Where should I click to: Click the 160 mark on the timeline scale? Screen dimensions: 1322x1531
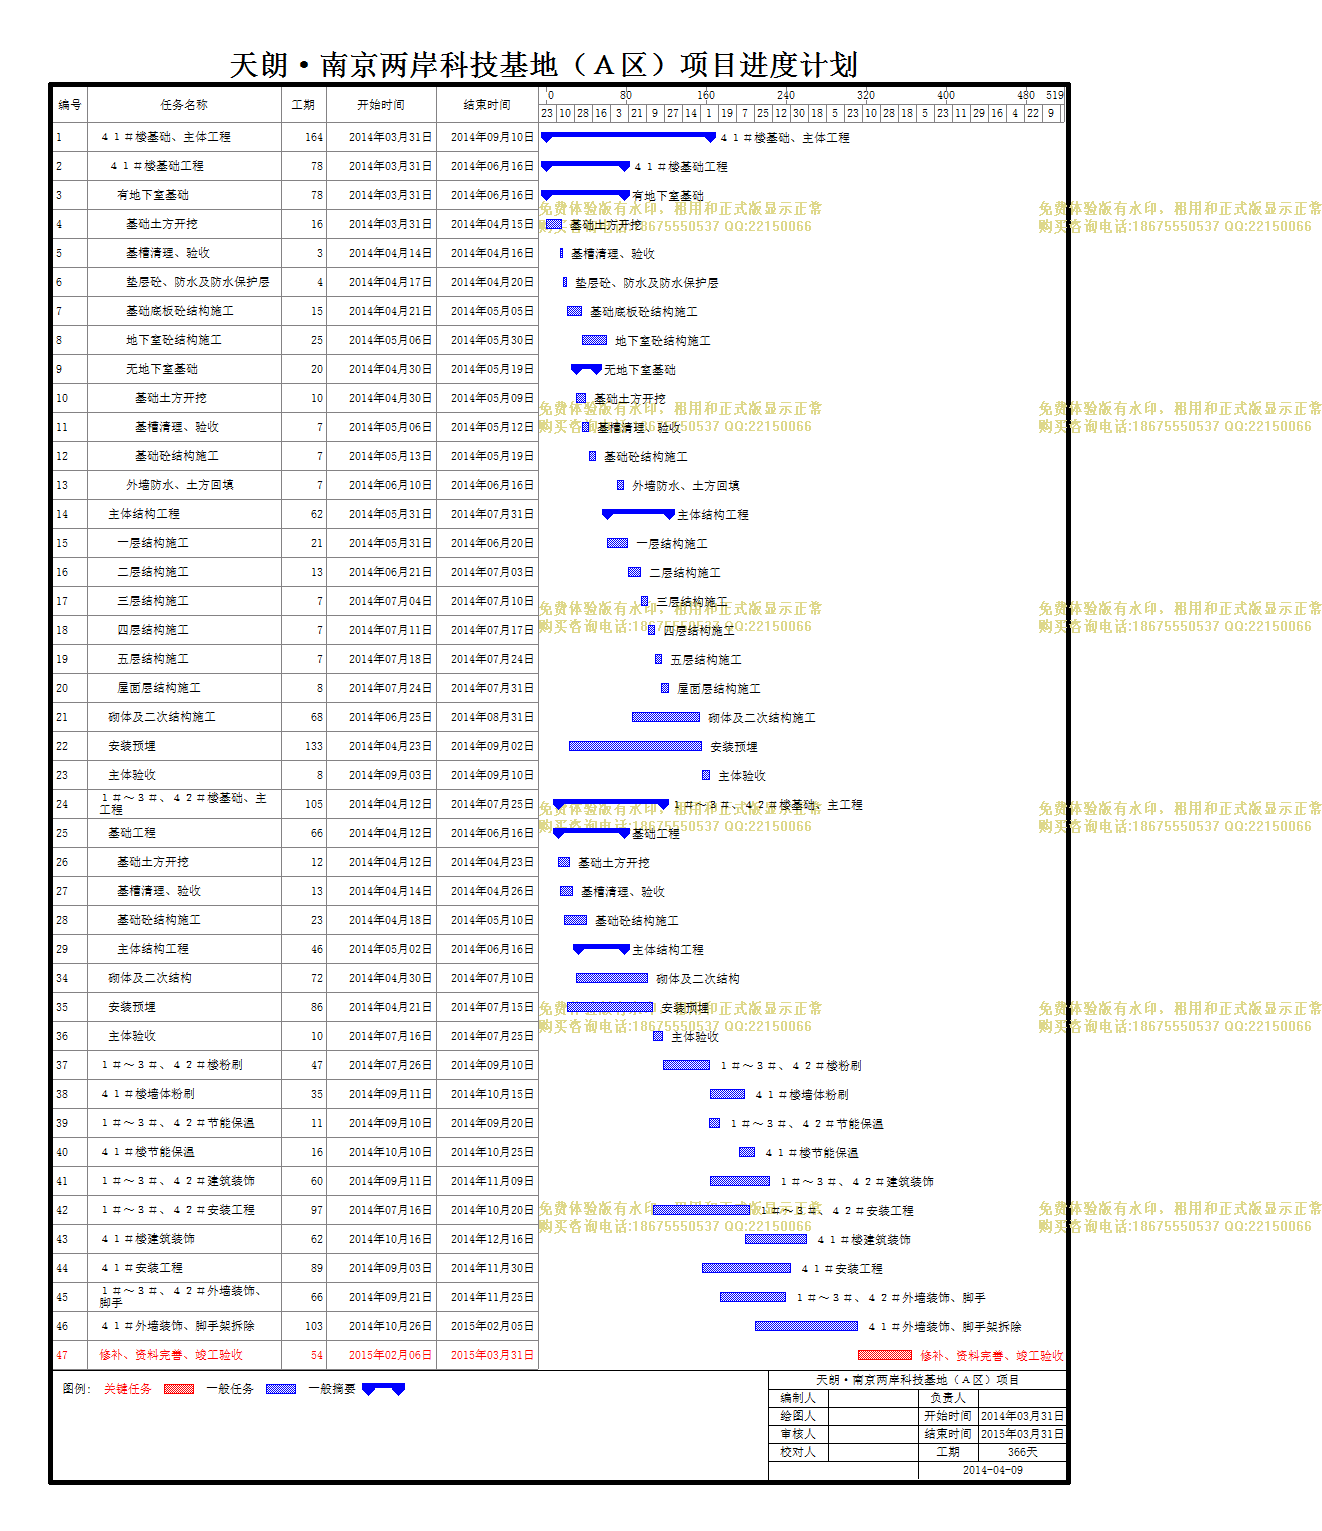pyautogui.click(x=706, y=95)
